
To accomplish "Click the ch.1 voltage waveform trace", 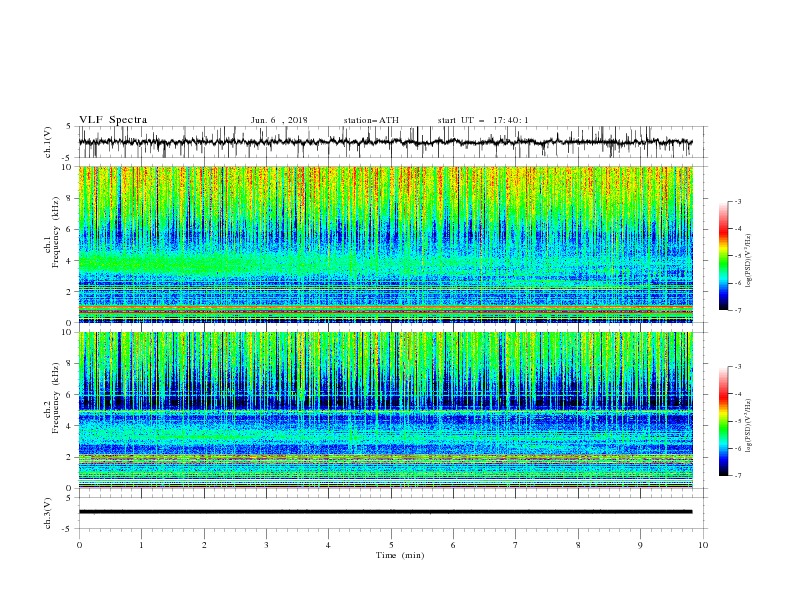I will pyautogui.click(x=385, y=142).
